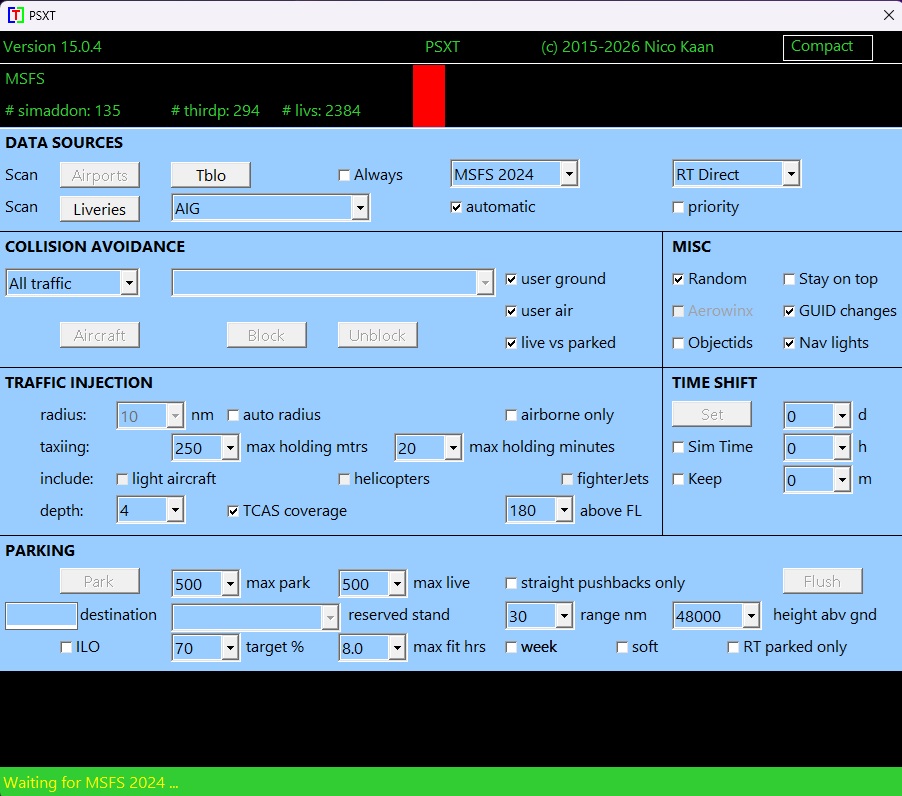The width and height of the screenshot is (902, 796).
Task: Open the target % dropdown
Action: pyautogui.click(x=230, y=648)
